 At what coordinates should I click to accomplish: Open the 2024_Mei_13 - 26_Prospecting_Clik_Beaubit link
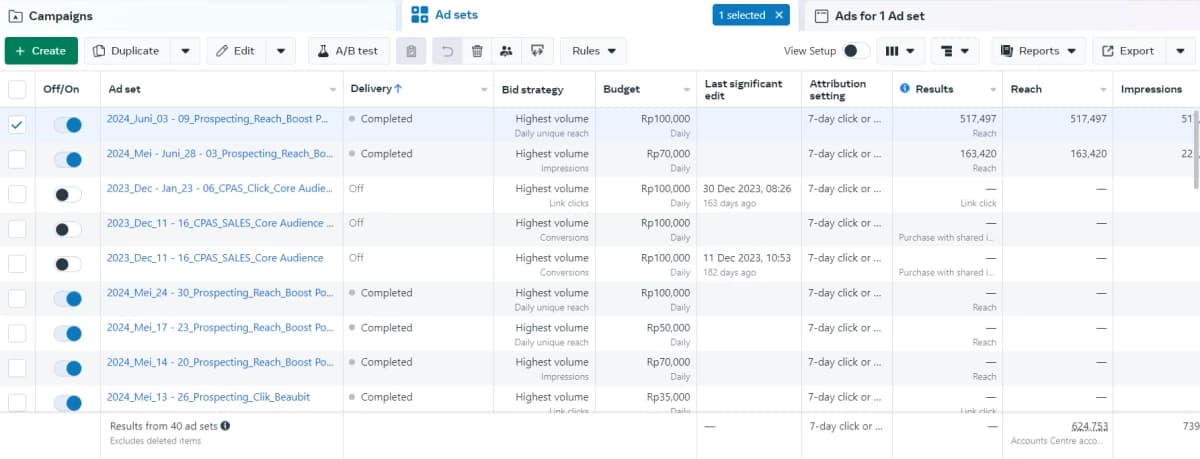coord(210,397)
